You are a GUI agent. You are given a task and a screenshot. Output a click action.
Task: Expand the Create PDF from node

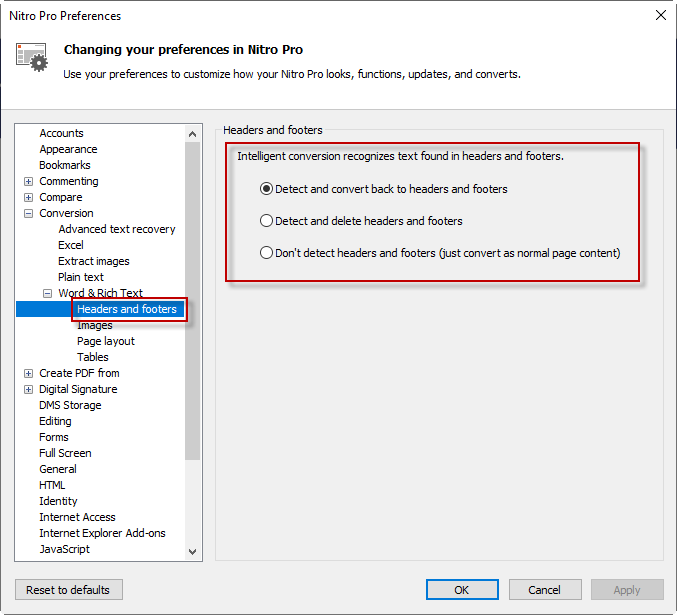point(29,373)
